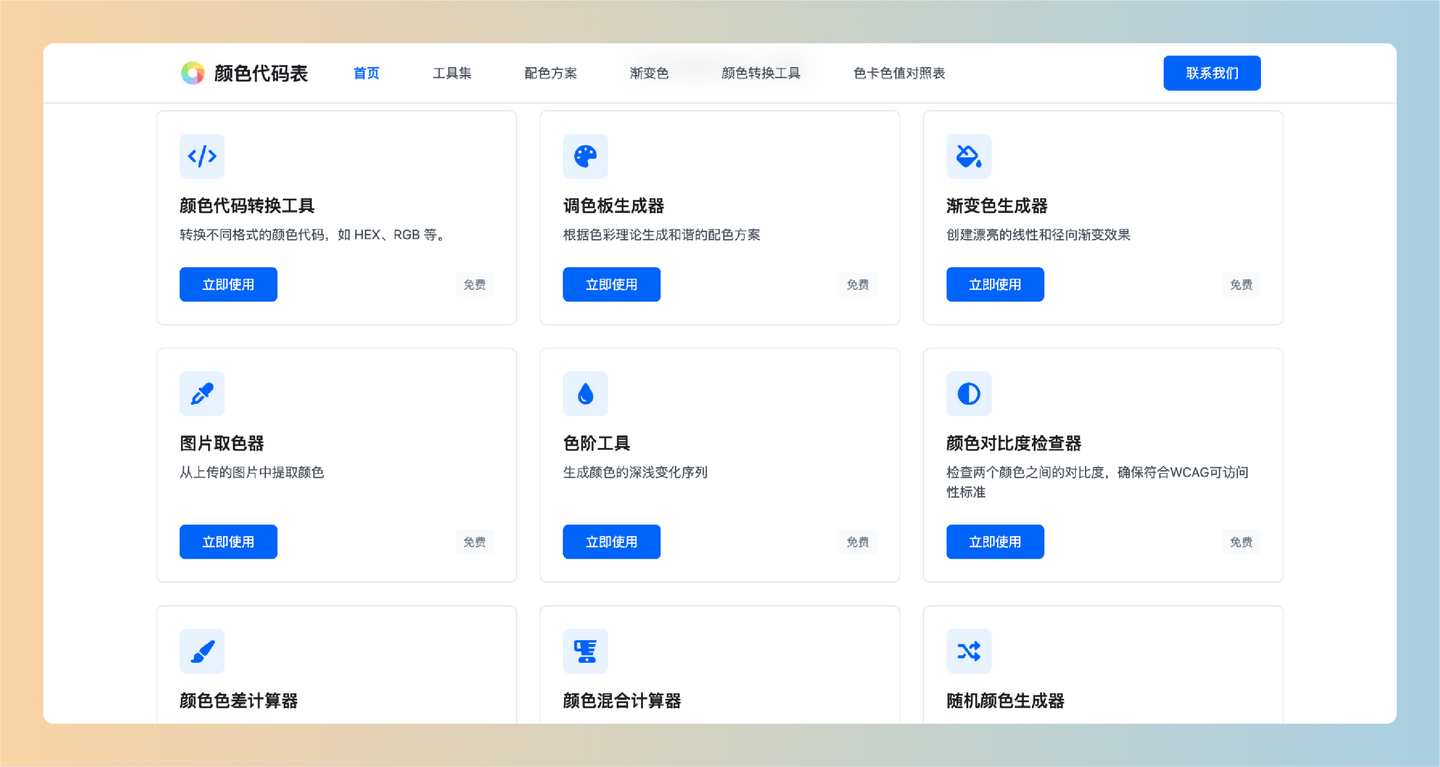Click the 颜色对比度检查器 card heading
This screenshot has height=767, width=1440.
pyautogui.click(x=1014, y=443)
